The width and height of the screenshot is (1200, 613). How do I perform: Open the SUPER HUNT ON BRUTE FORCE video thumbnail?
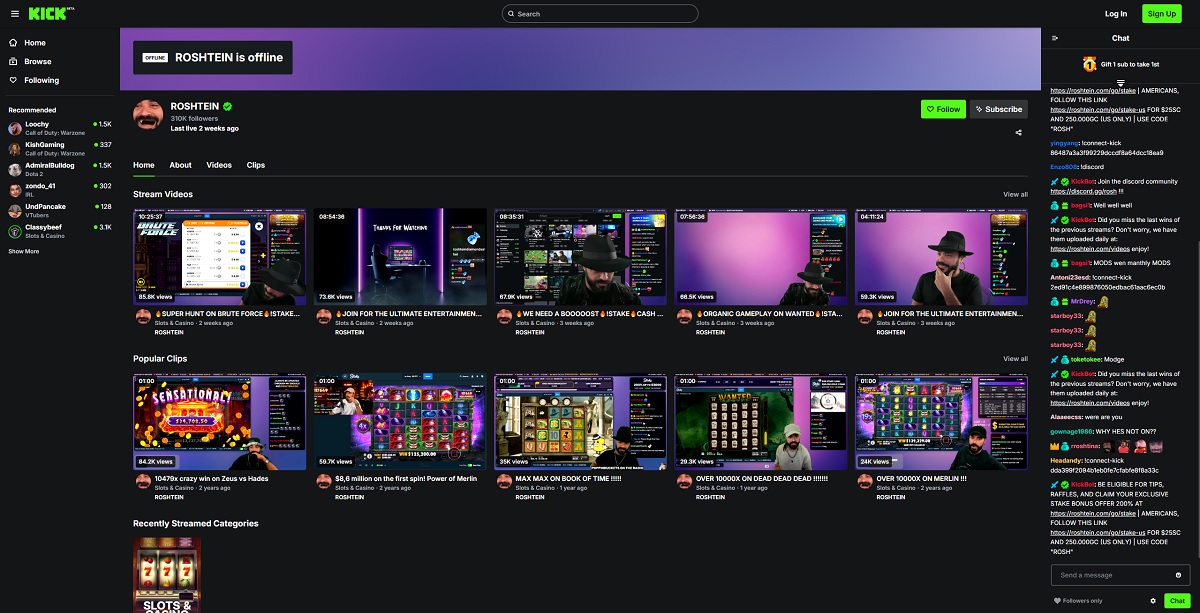(219, 257)
